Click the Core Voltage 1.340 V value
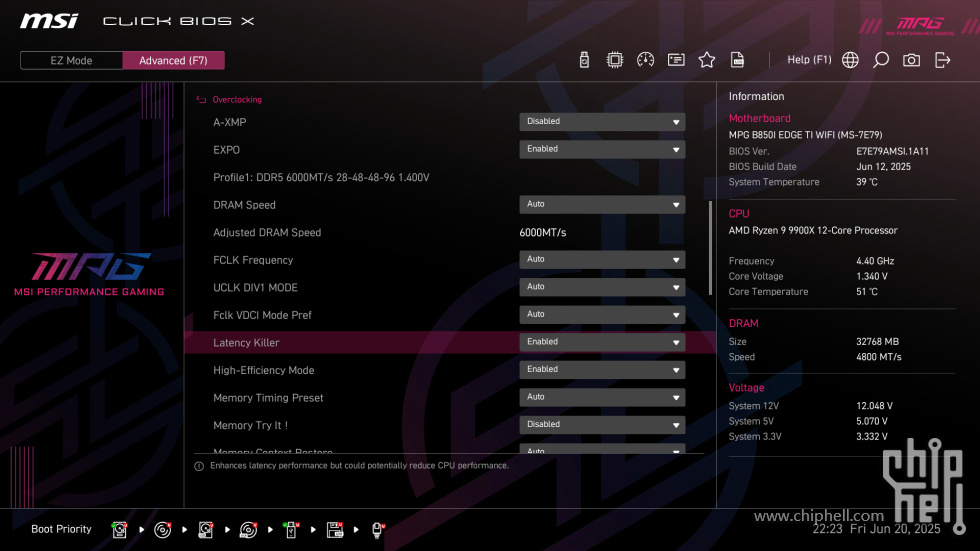Image resolution: width=980 pixels, height=551 pixels. pyautogui.click(x=872, y=276)
